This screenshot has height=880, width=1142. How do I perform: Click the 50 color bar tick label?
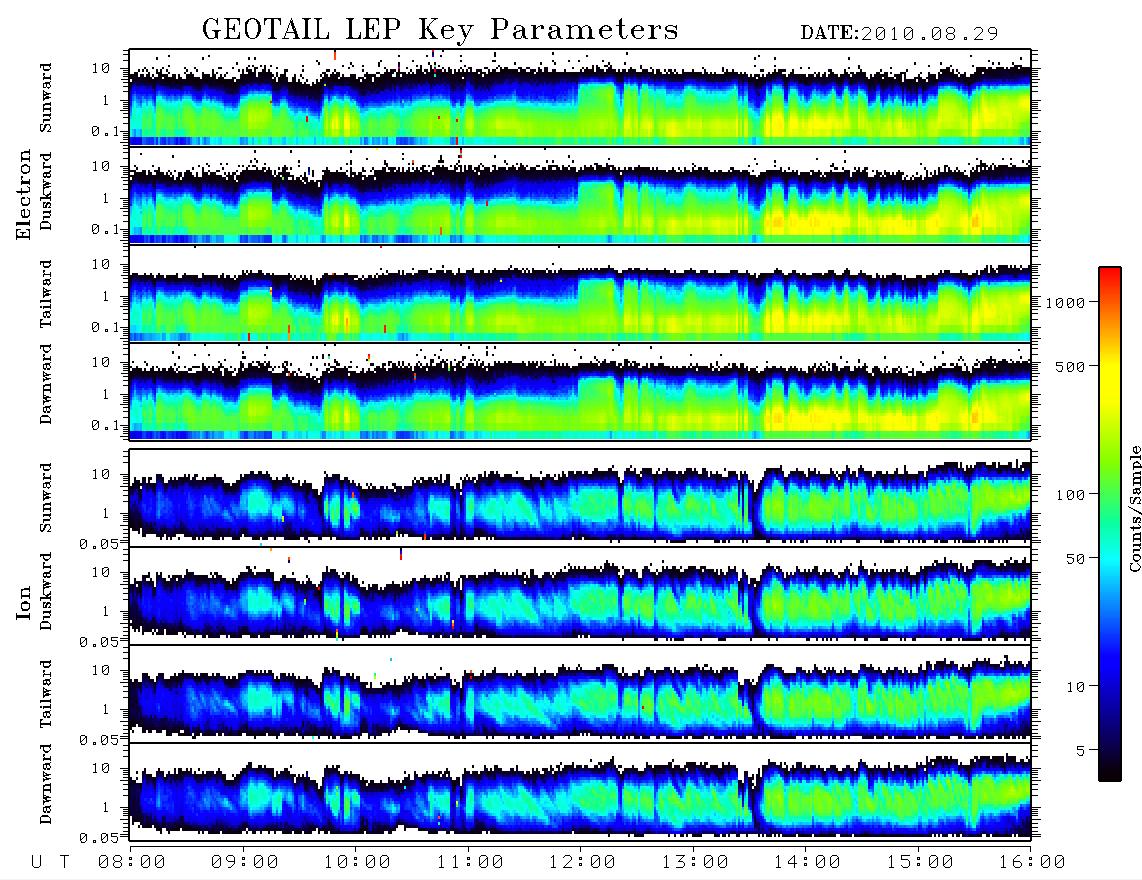[1075, 559]
